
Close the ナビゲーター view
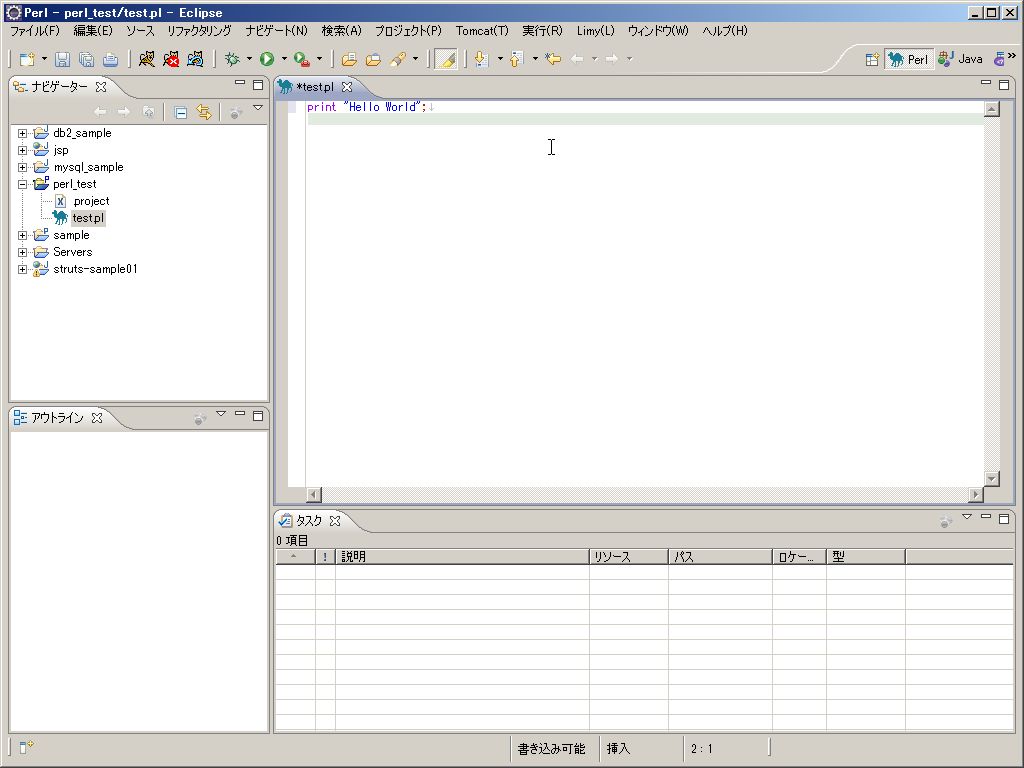tap(101, 86)
